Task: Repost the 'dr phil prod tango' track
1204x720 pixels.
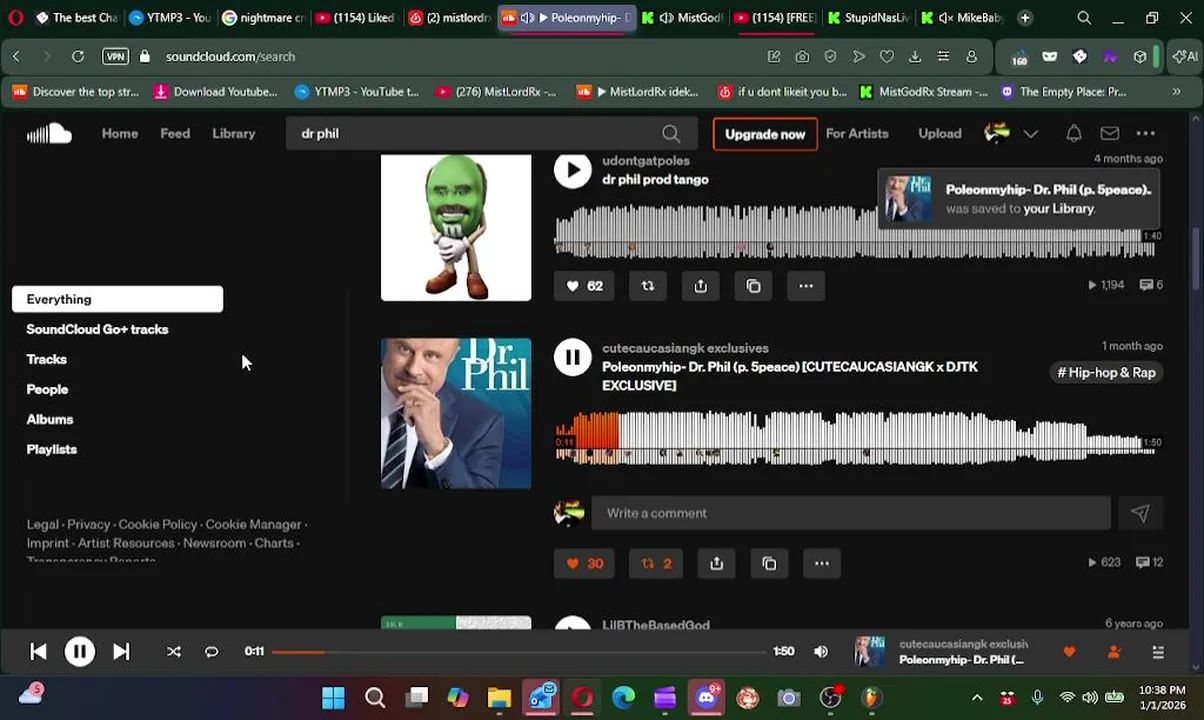Action: (x=648, y=286)
